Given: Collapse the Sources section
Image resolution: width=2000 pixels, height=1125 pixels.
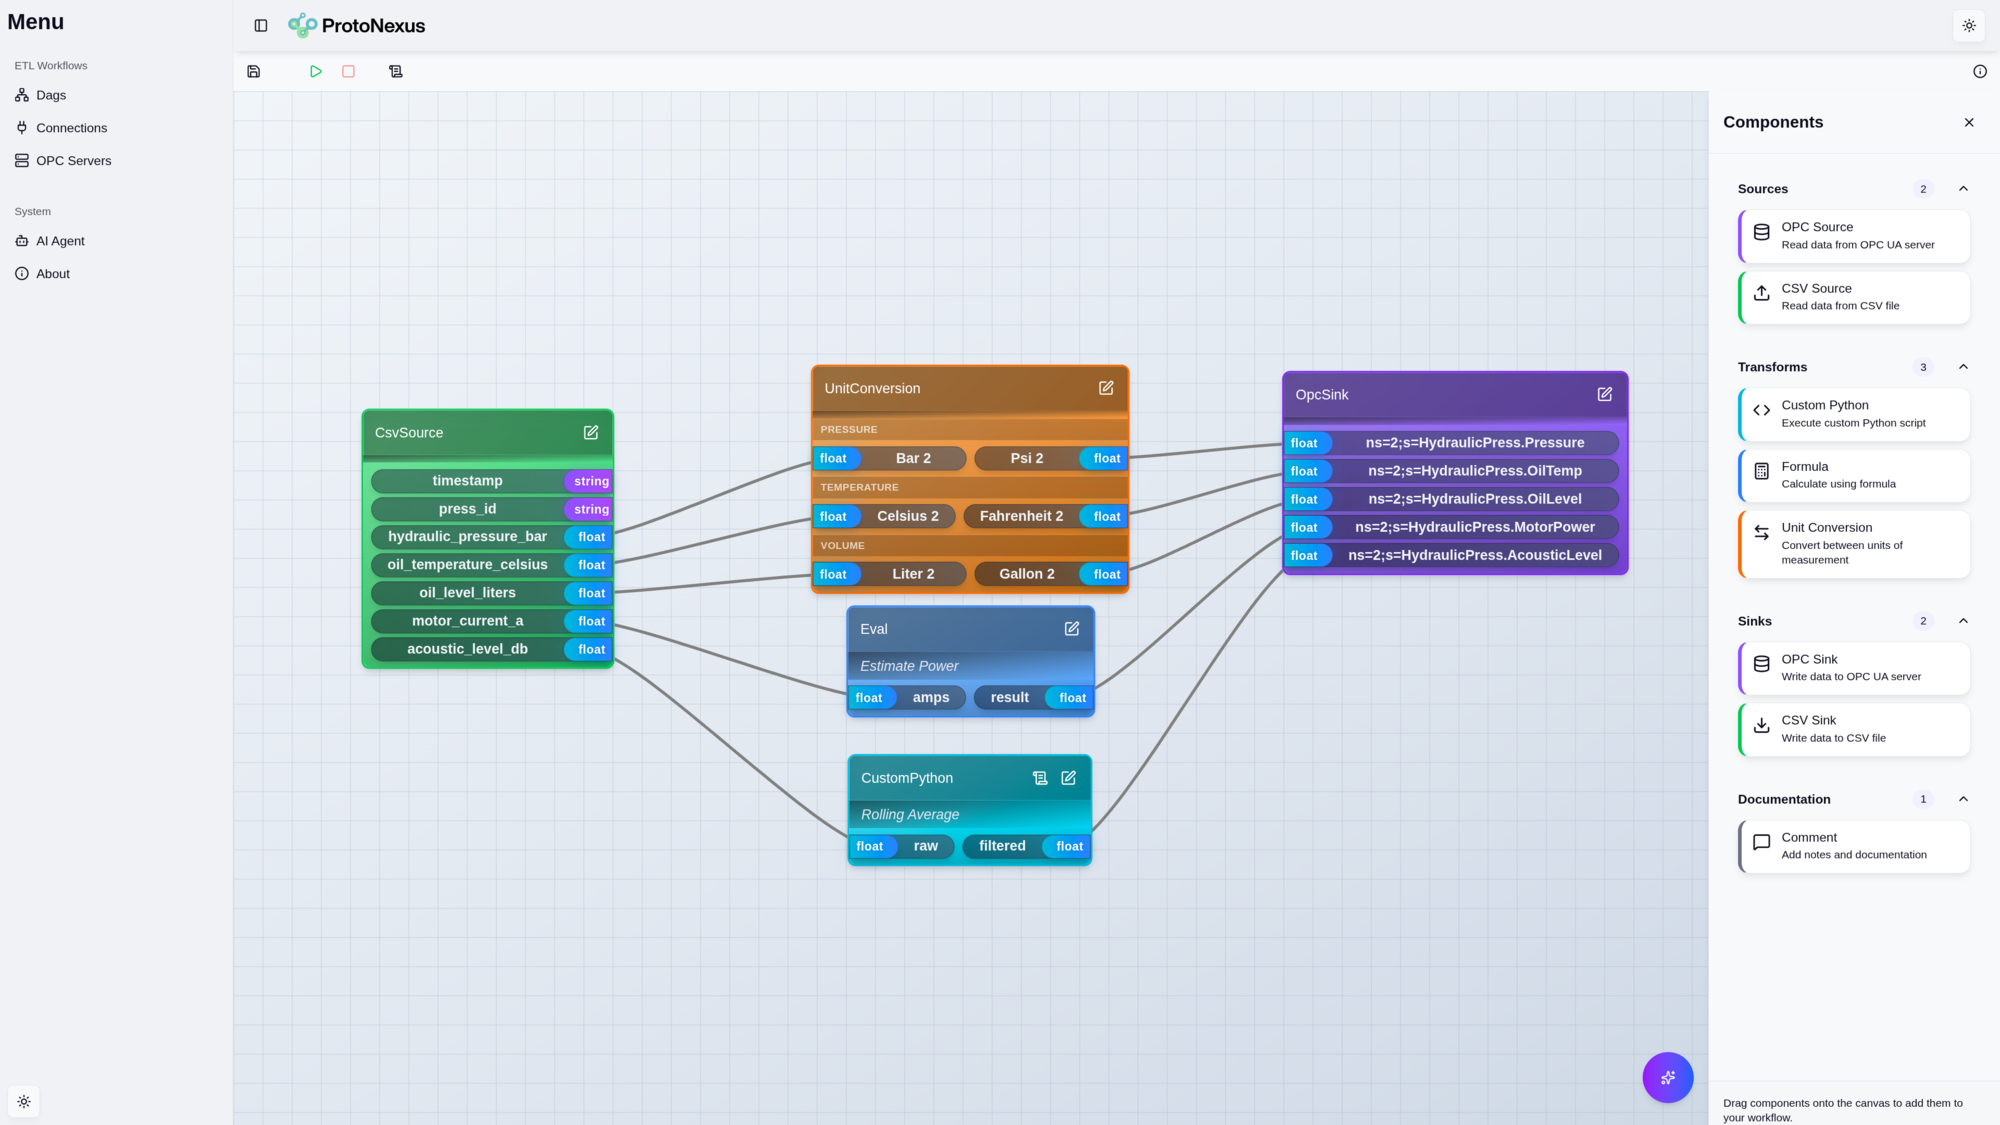Looking at the screenshot, I should 1963,188.
